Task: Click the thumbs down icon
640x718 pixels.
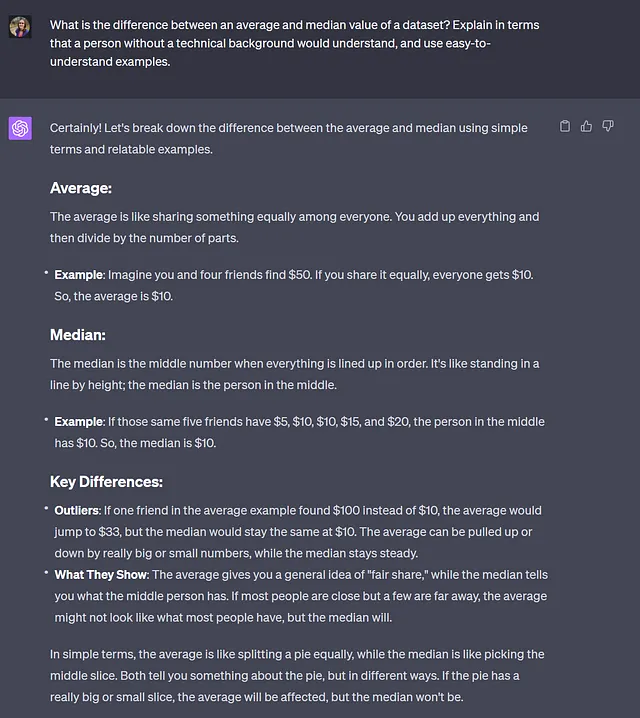Action: [608, 126]
